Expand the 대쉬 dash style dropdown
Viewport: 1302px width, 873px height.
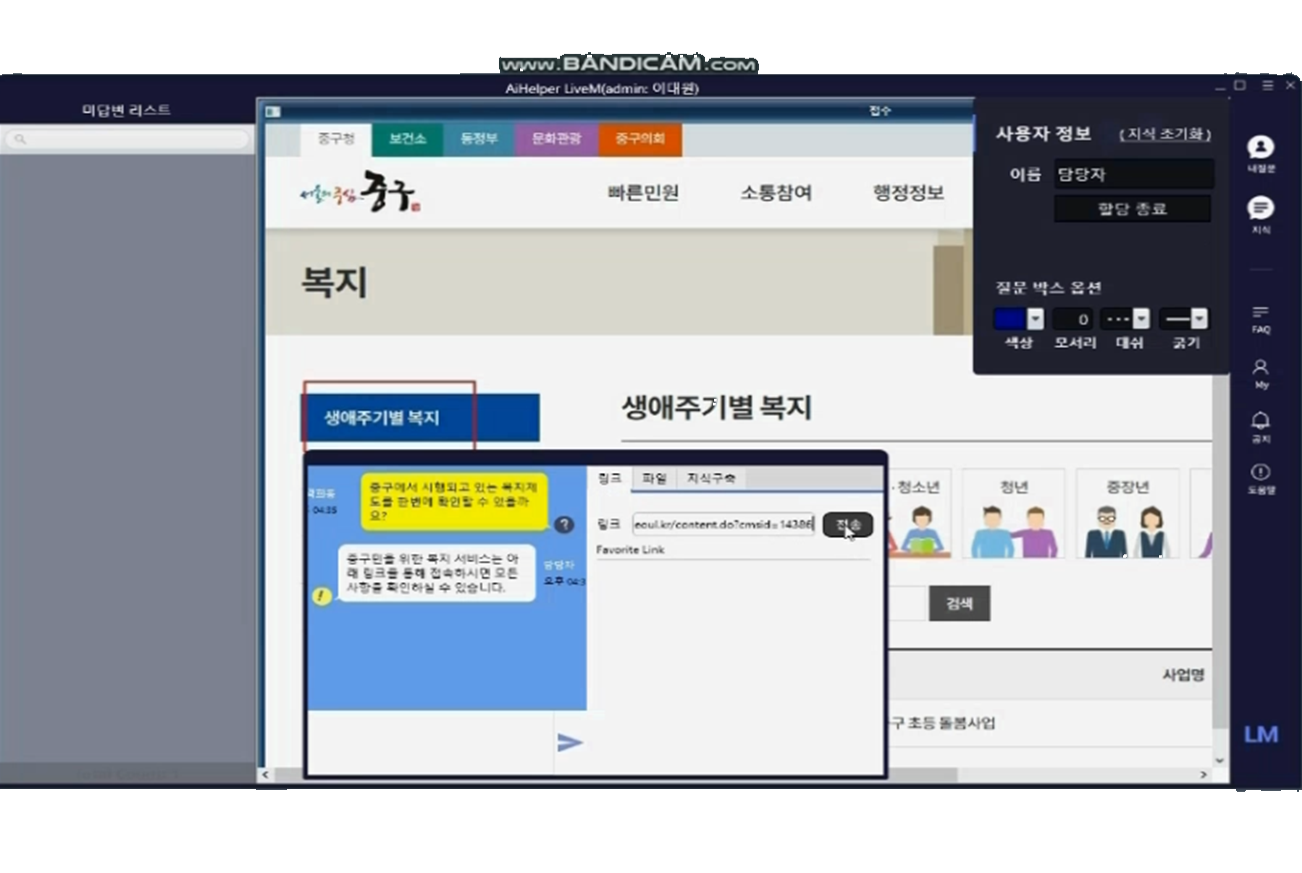(1140, 319)
